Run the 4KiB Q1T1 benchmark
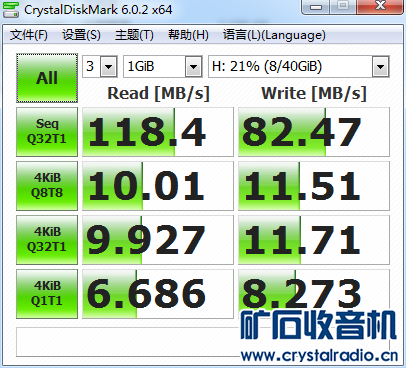The image size is (406, 368). 47,294
